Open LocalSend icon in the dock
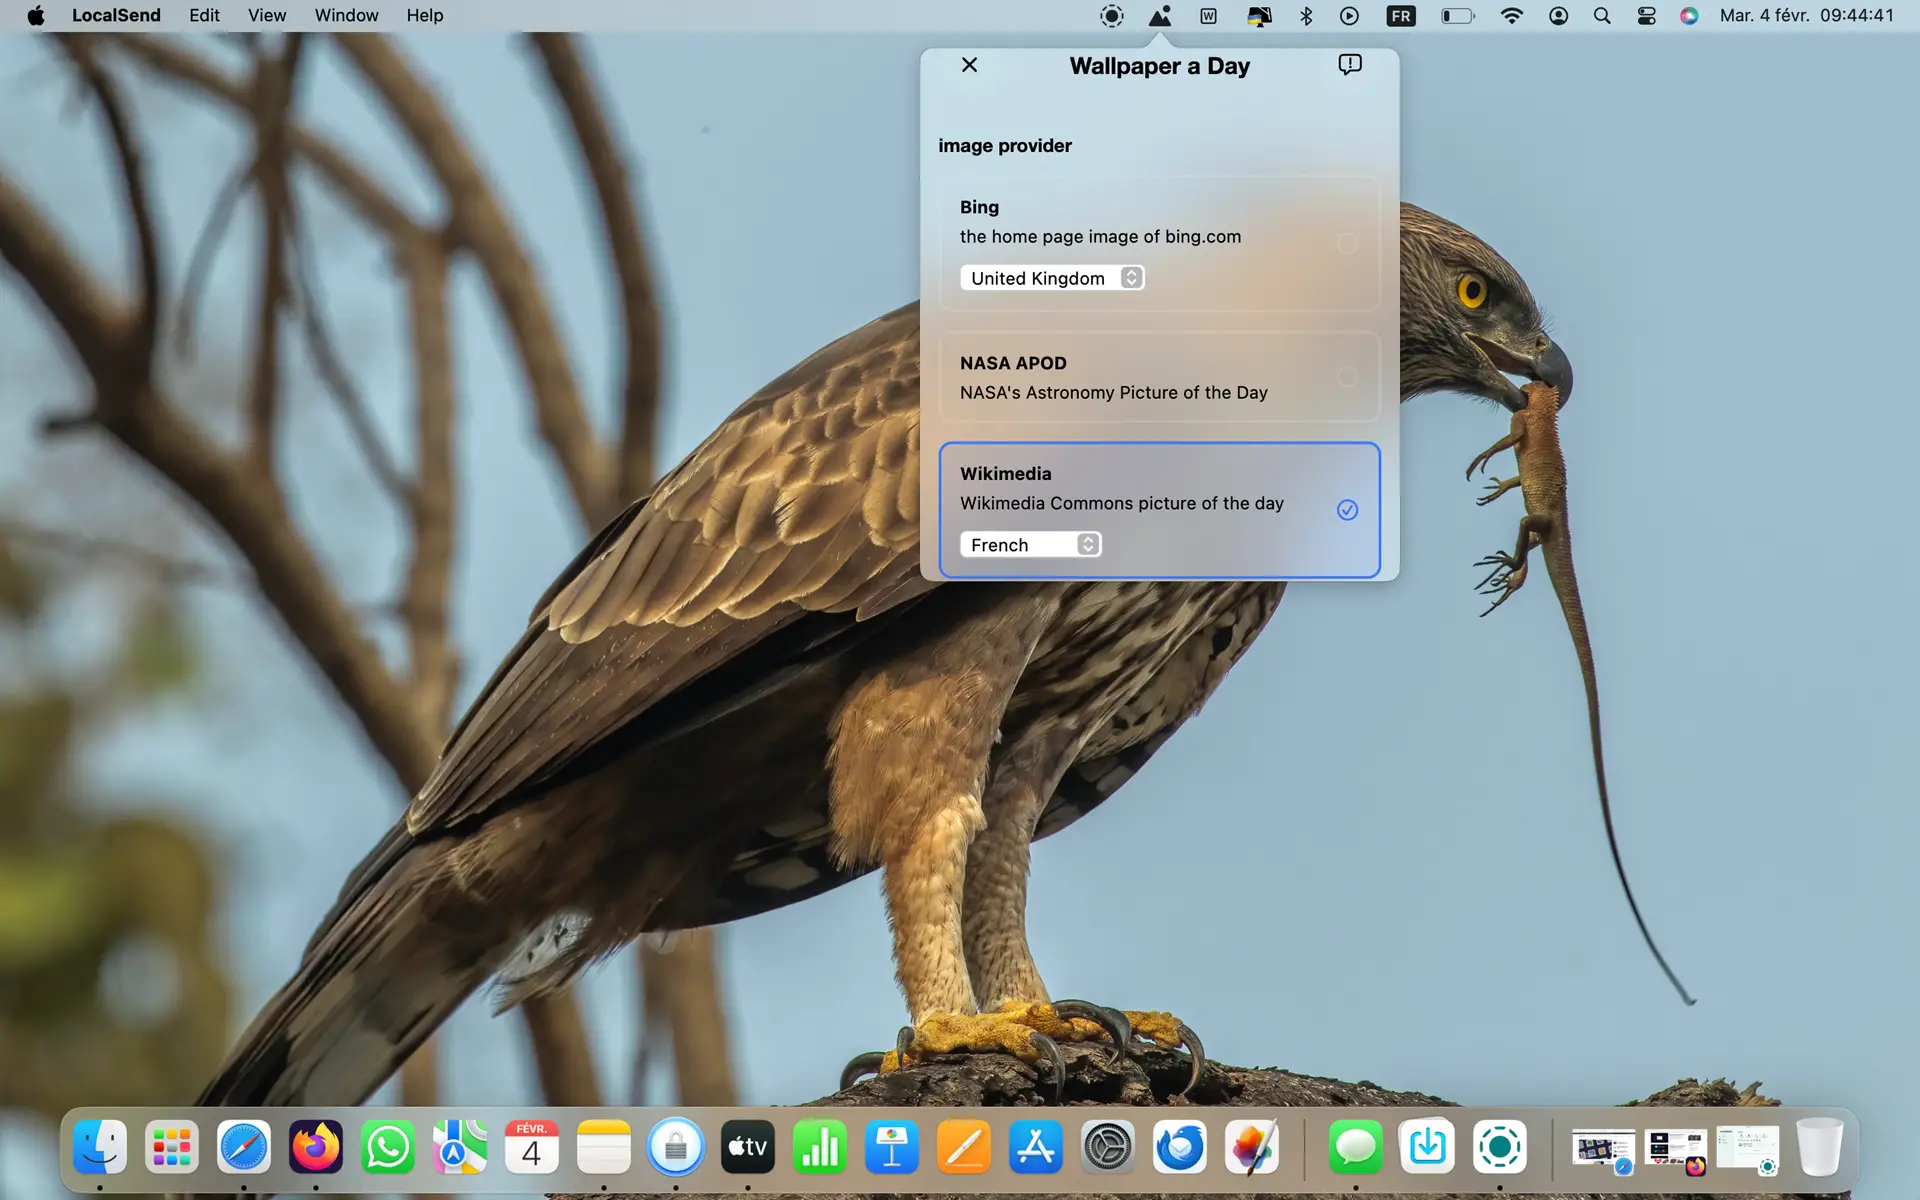The height and width of the screenshot is (1200, 1920). [x=1499, y=1147]
